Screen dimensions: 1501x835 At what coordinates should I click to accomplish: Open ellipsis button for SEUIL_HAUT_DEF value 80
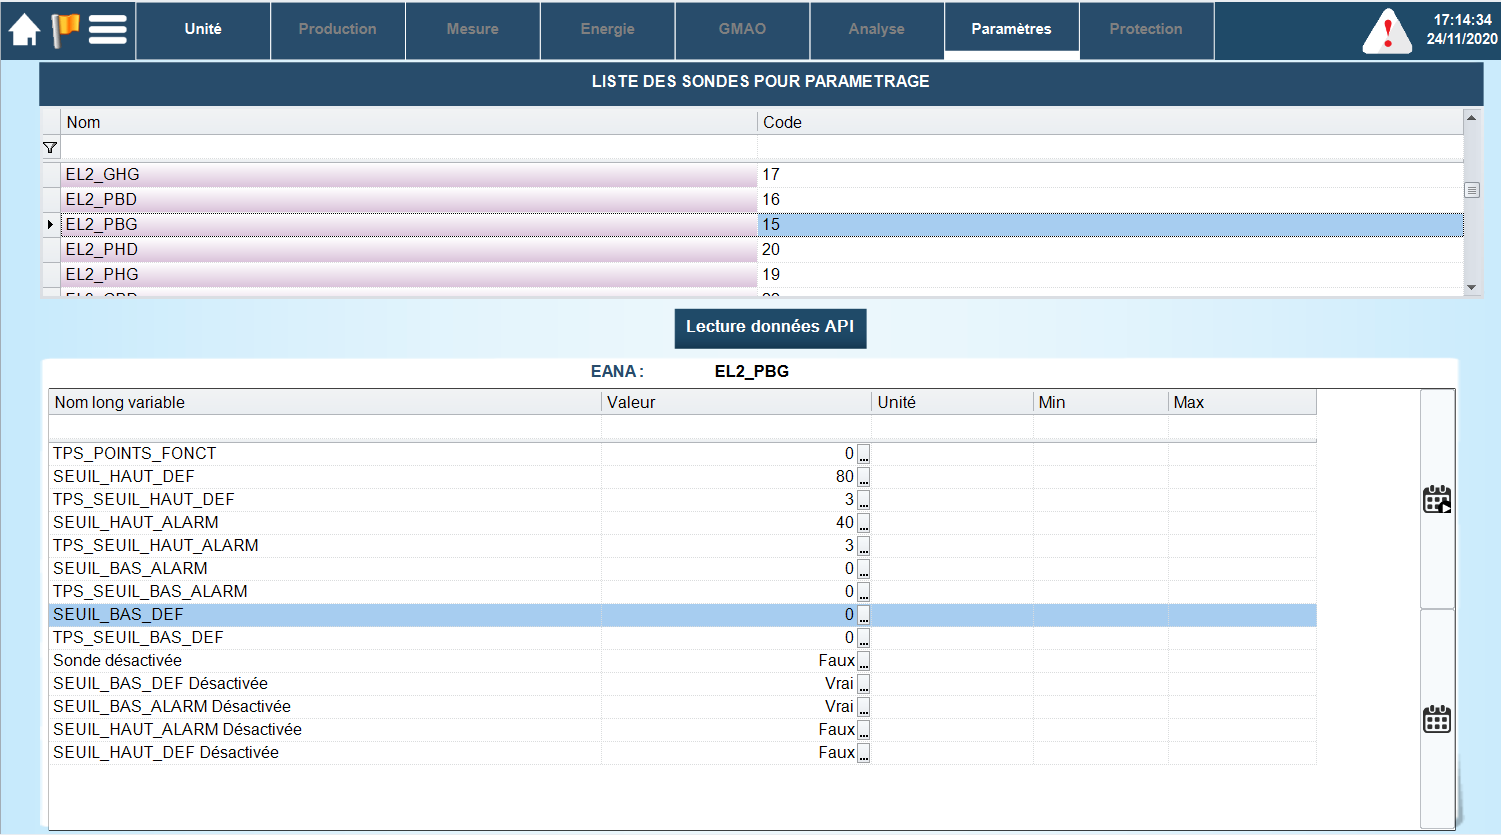863,477
